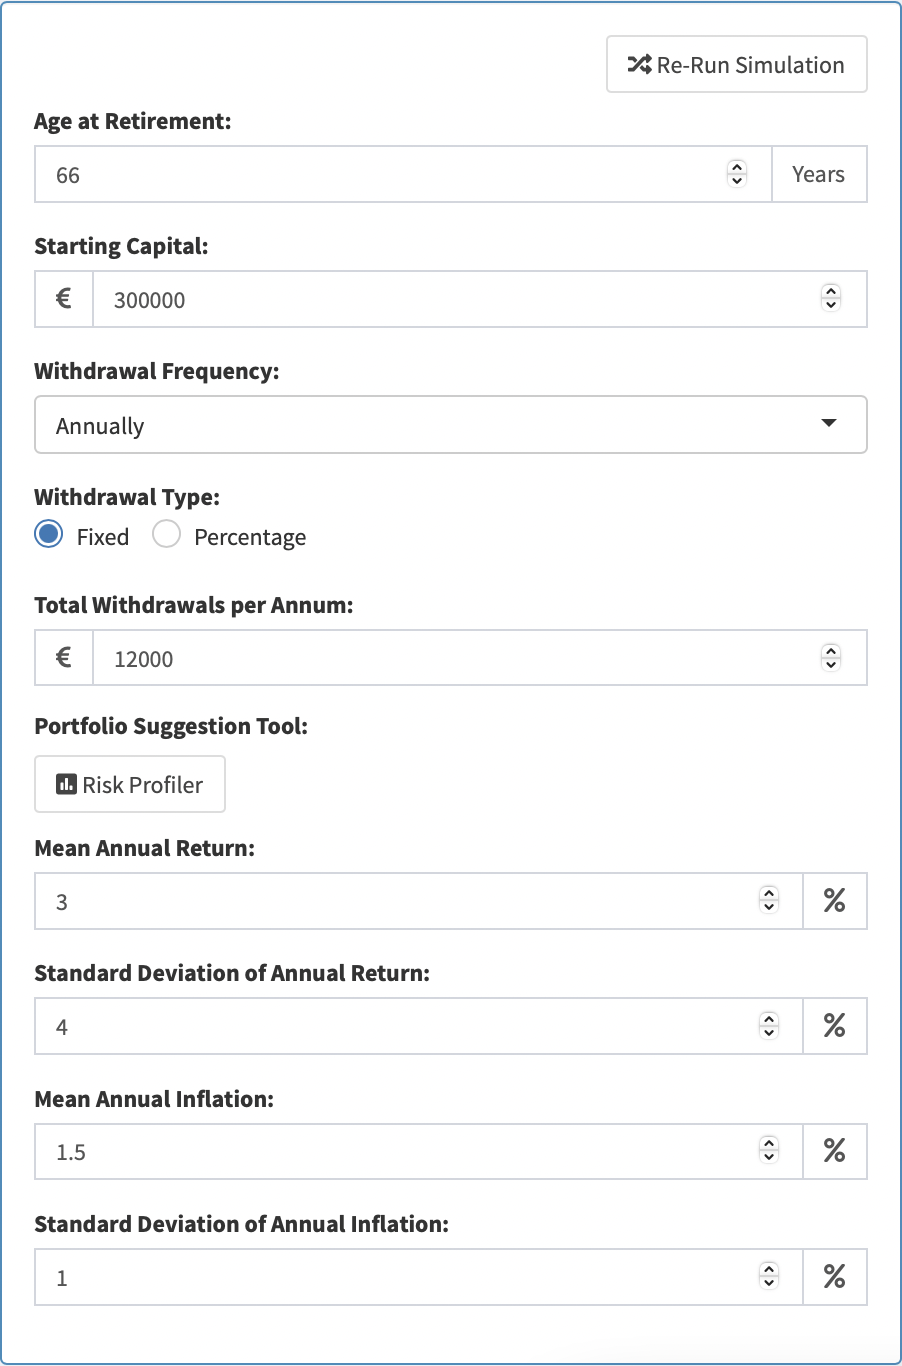Image resolution: width=902 pixels, height=1366 pixels.
Task: Select the Percentage withdrawal type
Action: tap(166, 535)
